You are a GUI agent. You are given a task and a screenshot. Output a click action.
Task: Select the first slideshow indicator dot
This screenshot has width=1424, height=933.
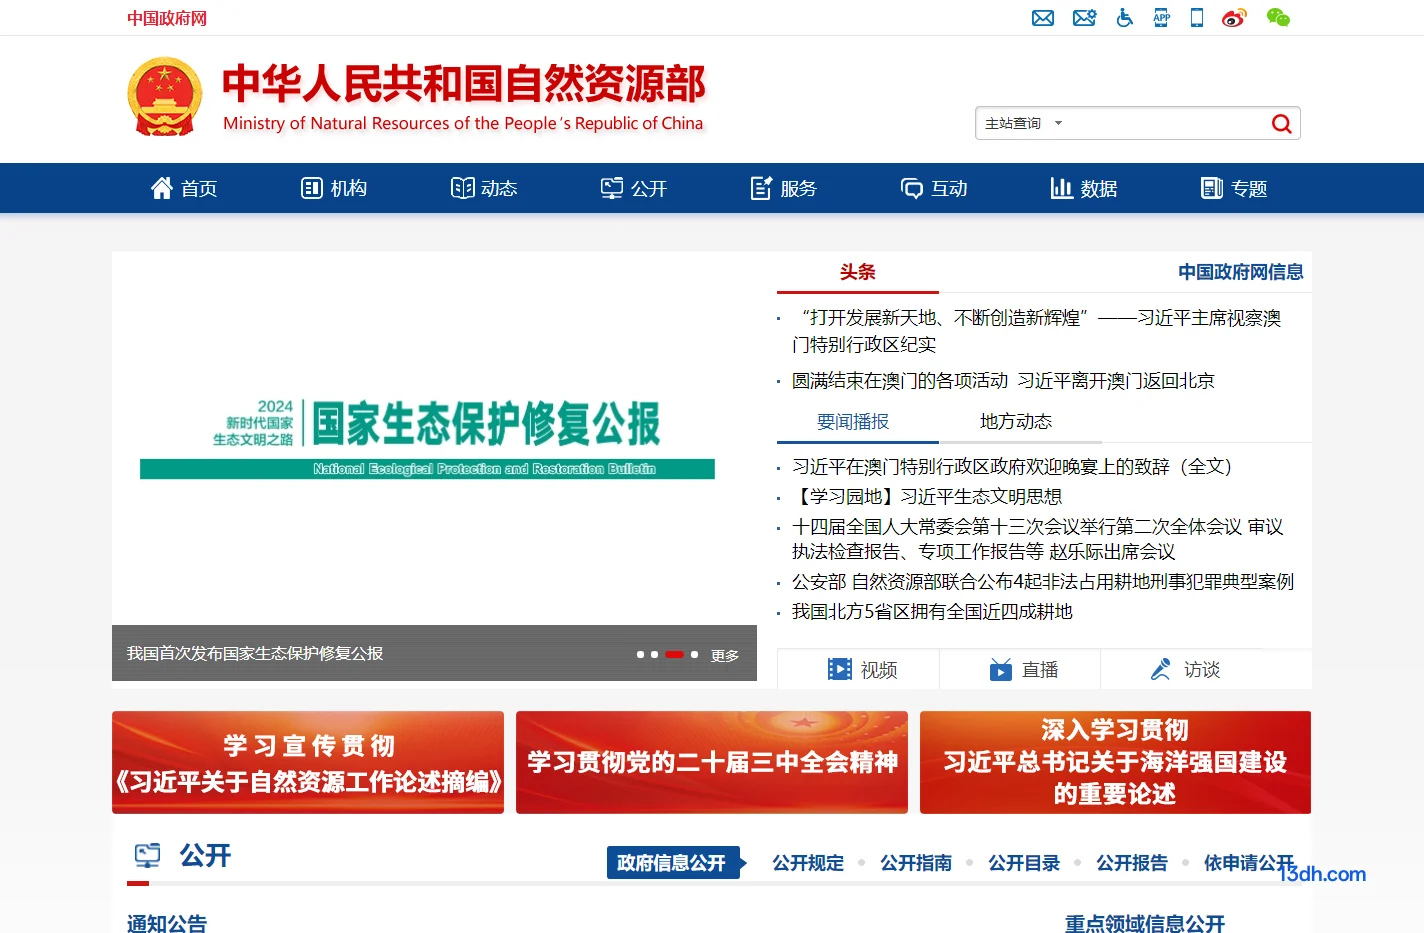point(640,655)
